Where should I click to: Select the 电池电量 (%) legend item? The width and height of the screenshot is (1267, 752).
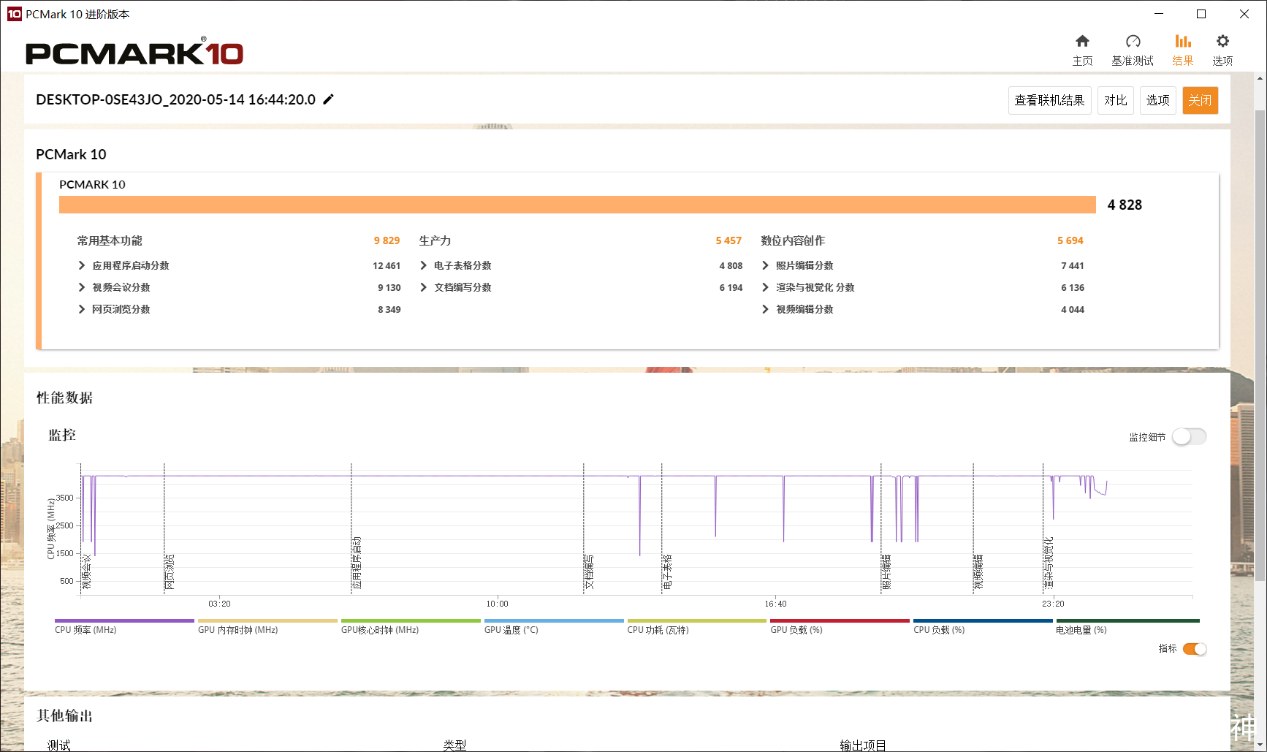coord(1127,626)
